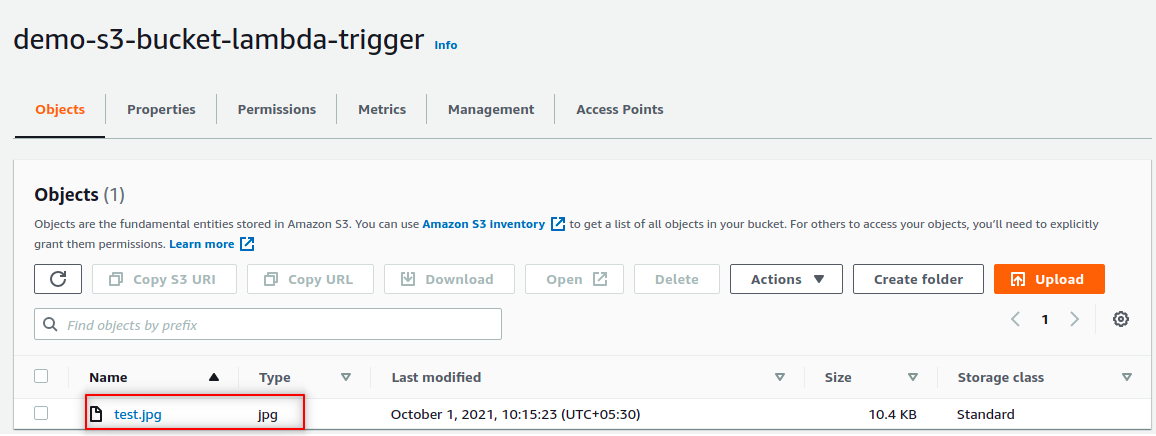This screenshot has height=436, width=1156.
Task: Sort by Size using its column arrow
Action: click(912, 378)
